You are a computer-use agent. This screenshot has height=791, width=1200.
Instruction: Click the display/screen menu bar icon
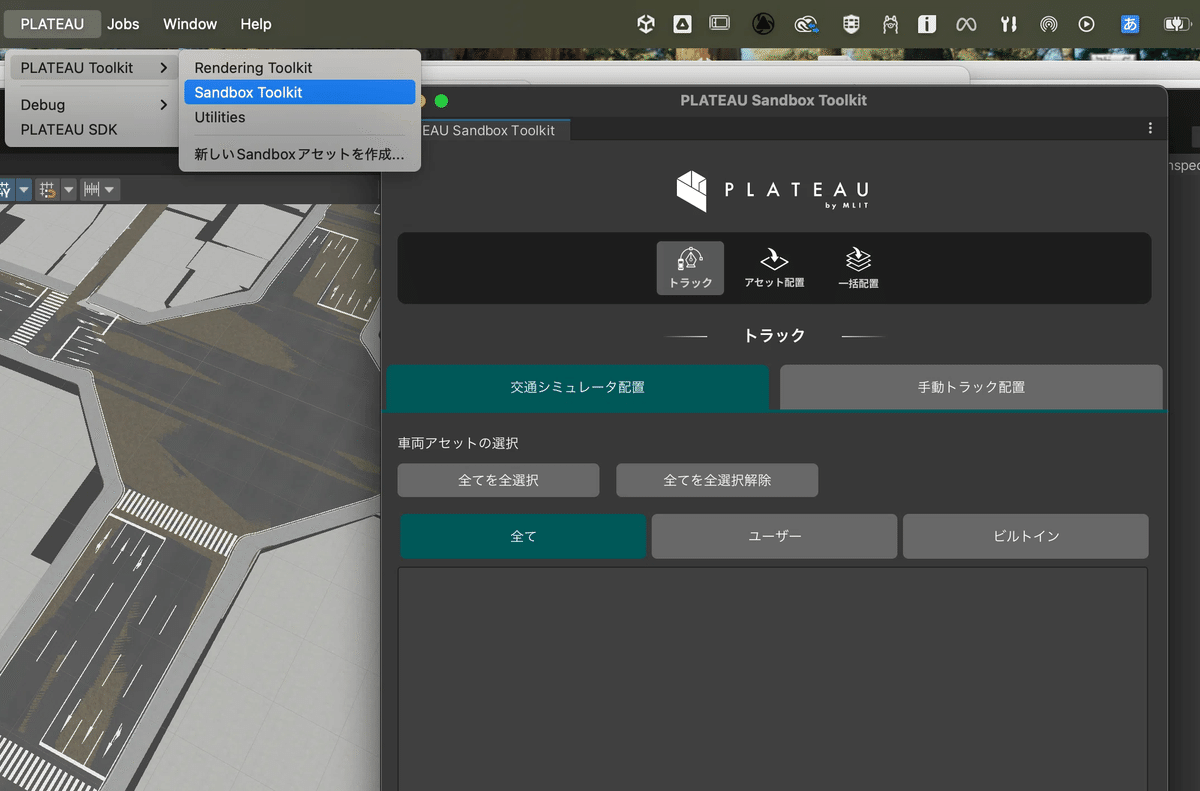coord(720,24)
